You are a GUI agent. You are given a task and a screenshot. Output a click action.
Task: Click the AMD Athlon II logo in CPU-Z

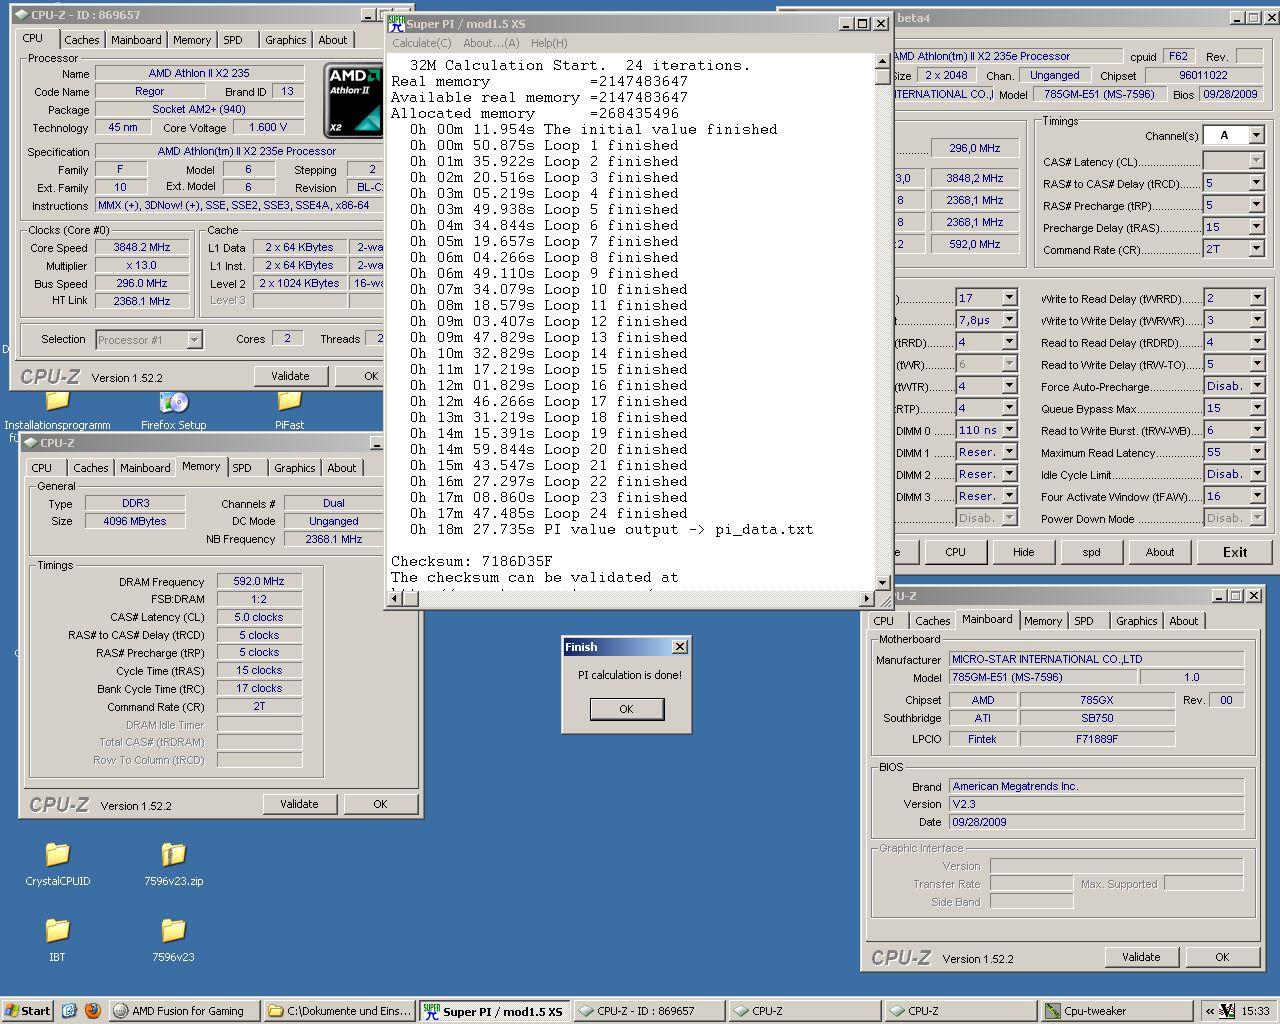[x=354, y=100]
